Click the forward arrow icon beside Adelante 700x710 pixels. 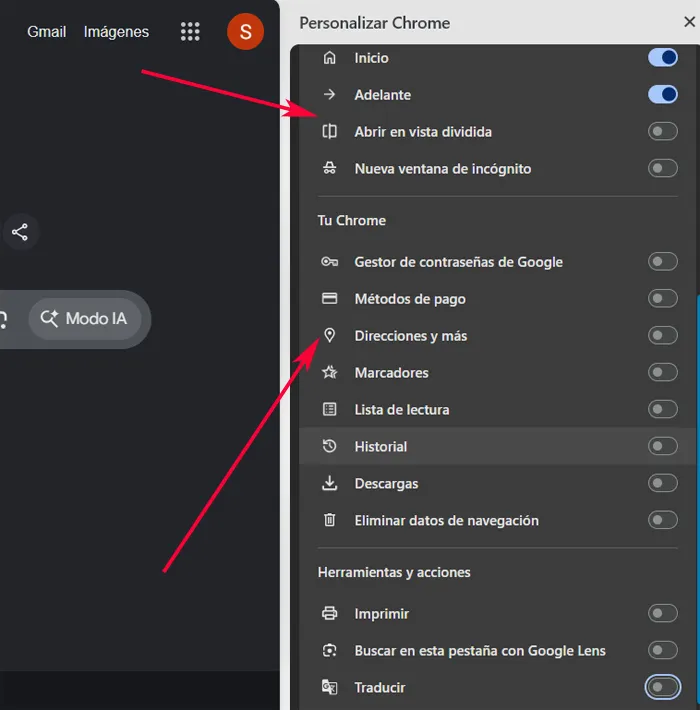[330, 94]
